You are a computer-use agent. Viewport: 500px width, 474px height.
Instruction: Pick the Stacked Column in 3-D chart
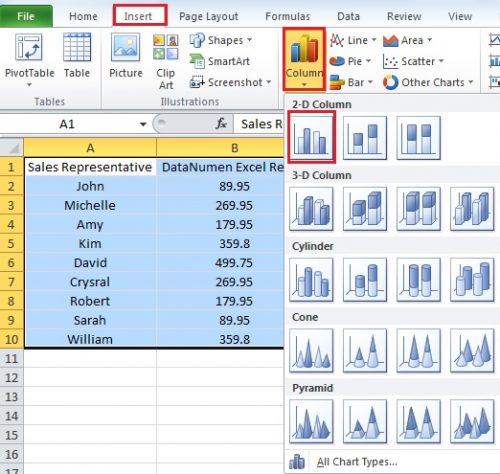tap(365, 209)
